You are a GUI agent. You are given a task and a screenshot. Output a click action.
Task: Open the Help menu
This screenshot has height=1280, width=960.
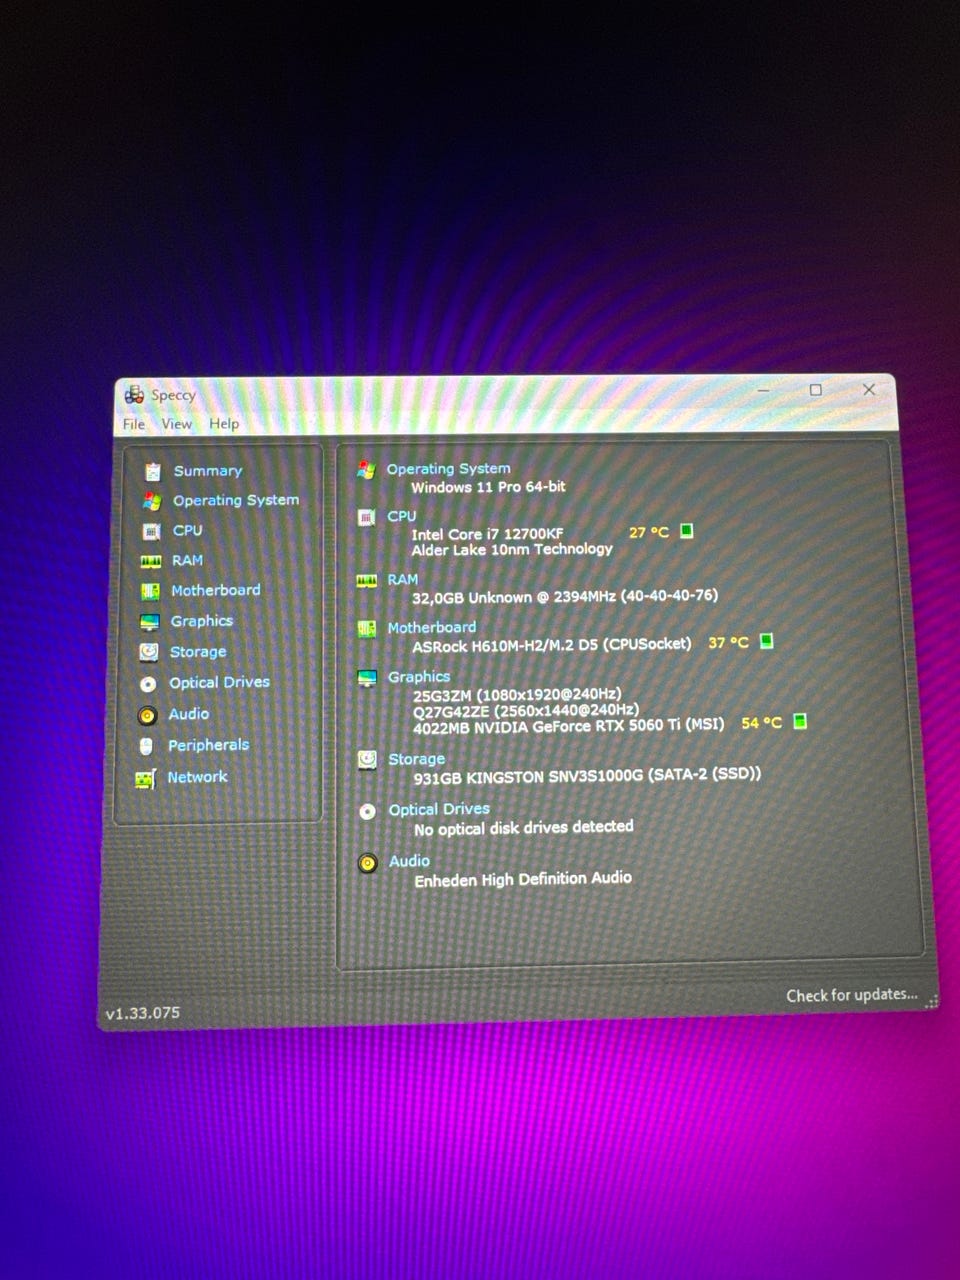(224, 424)
